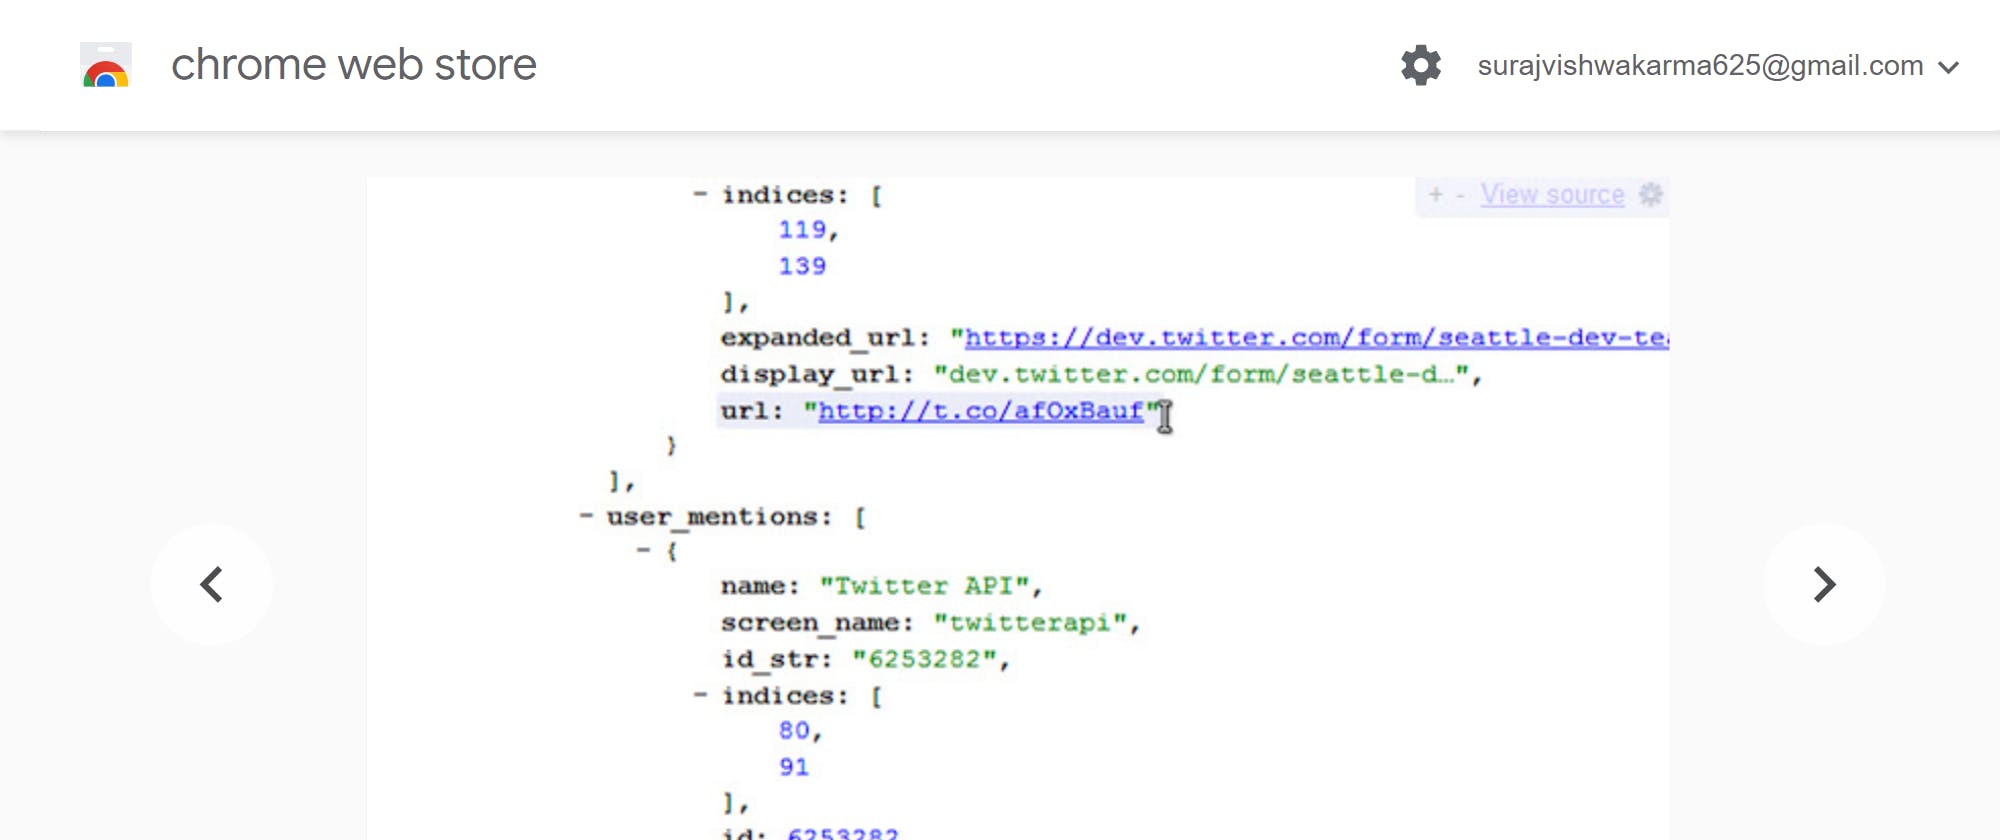Image resolution: width=2000 pixels, height=840 pixels.
Task: Go to the previous screenshot with left arrow
Action: (212, 584)
